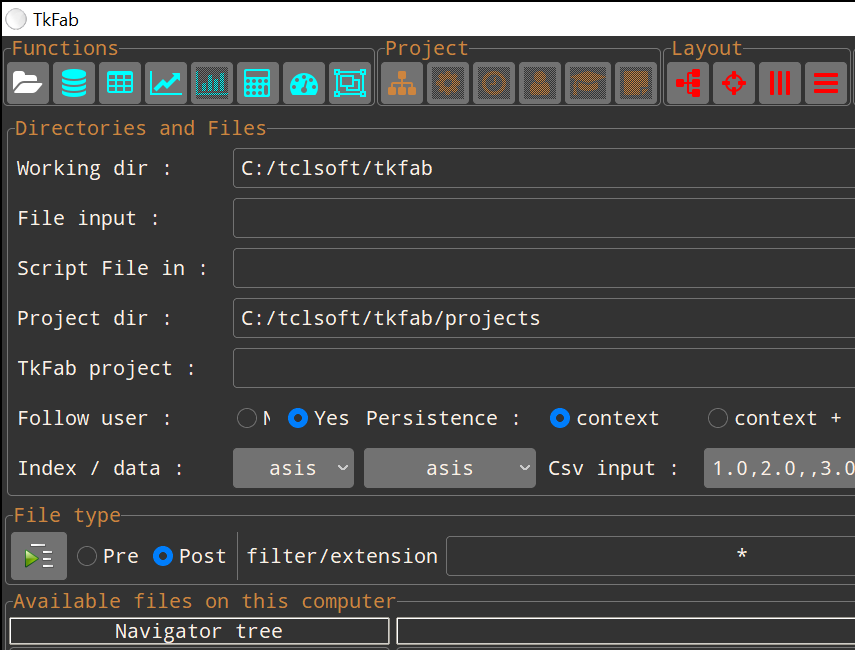Select the Pre file type option

87,556
